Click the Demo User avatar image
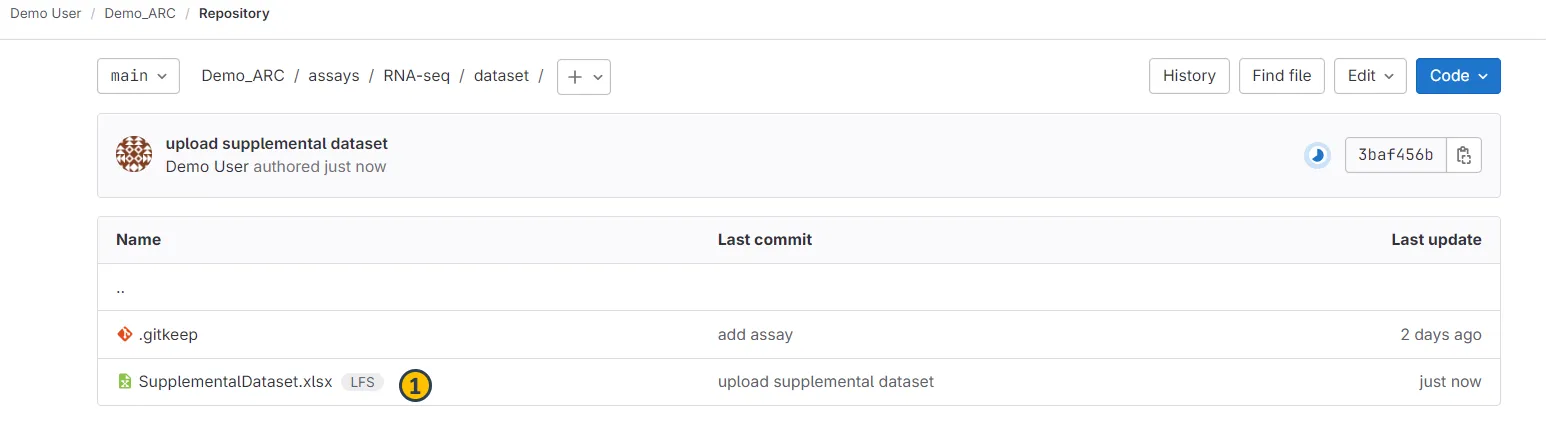The image size is (1547, 423). (134, 155)
